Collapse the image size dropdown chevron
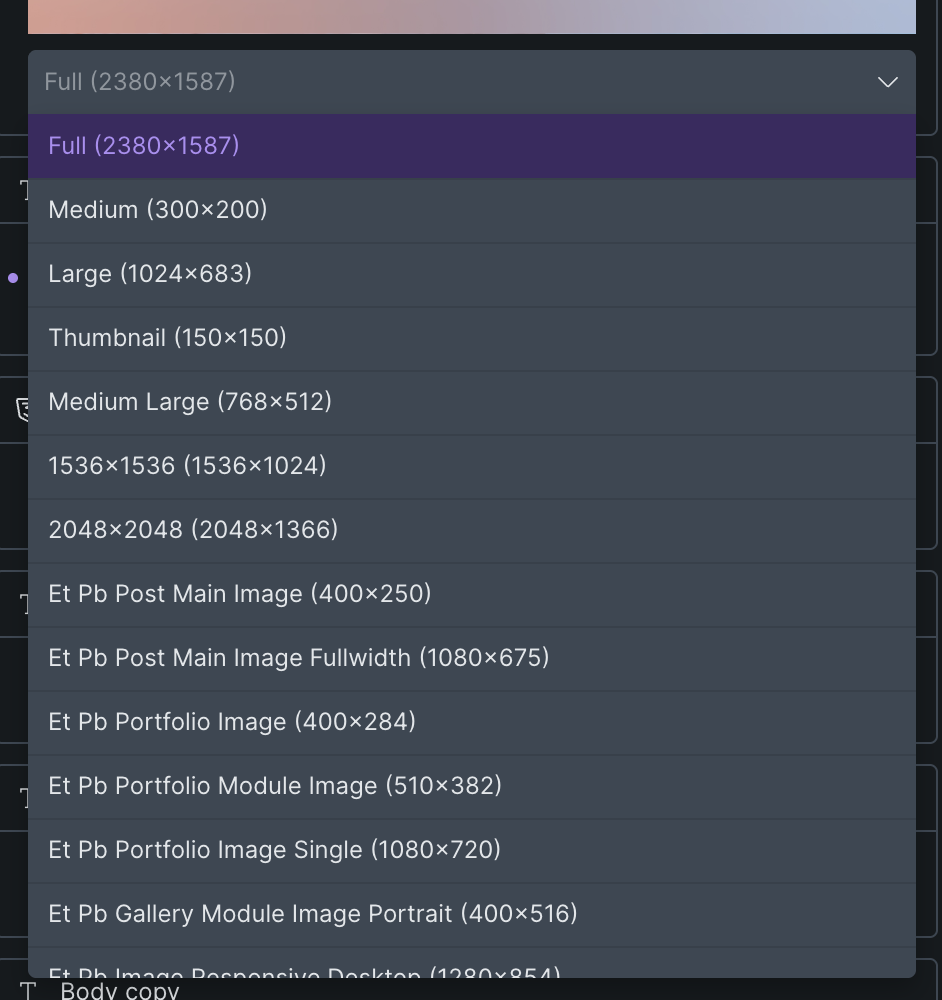Image resolution: width=942 pixels, height=1000 pixels. [x=887, y=82]
